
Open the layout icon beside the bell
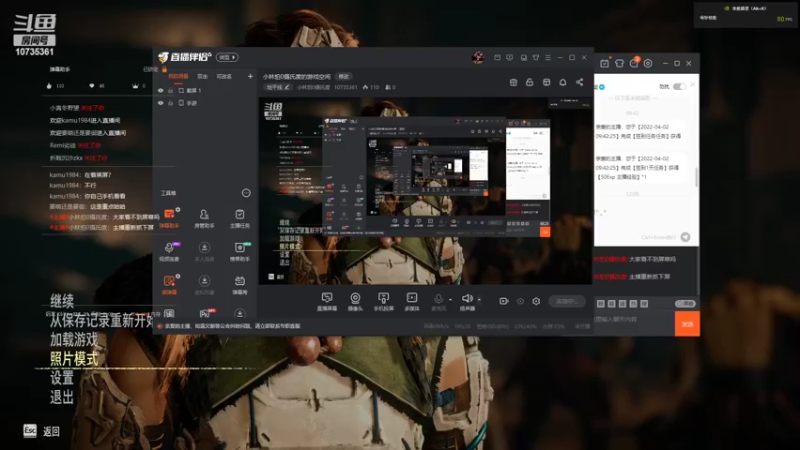(546, 82)
